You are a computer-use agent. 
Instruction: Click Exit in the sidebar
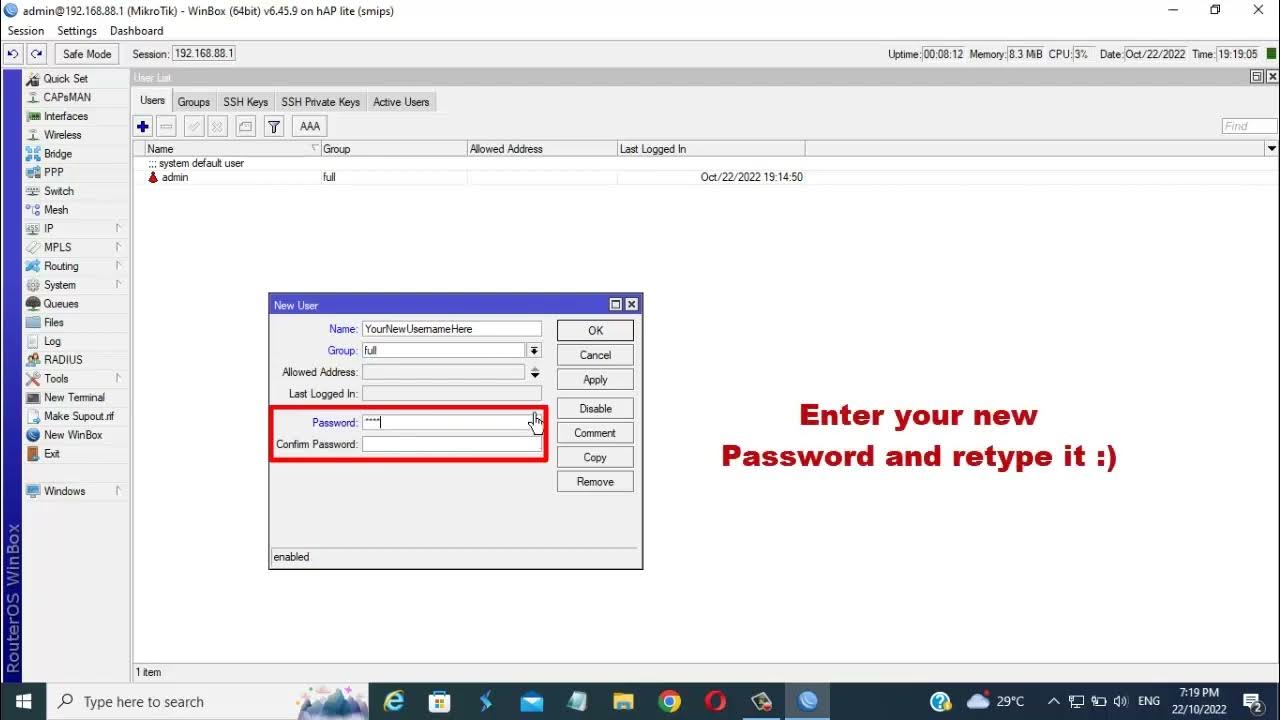(x=51, y=453)
